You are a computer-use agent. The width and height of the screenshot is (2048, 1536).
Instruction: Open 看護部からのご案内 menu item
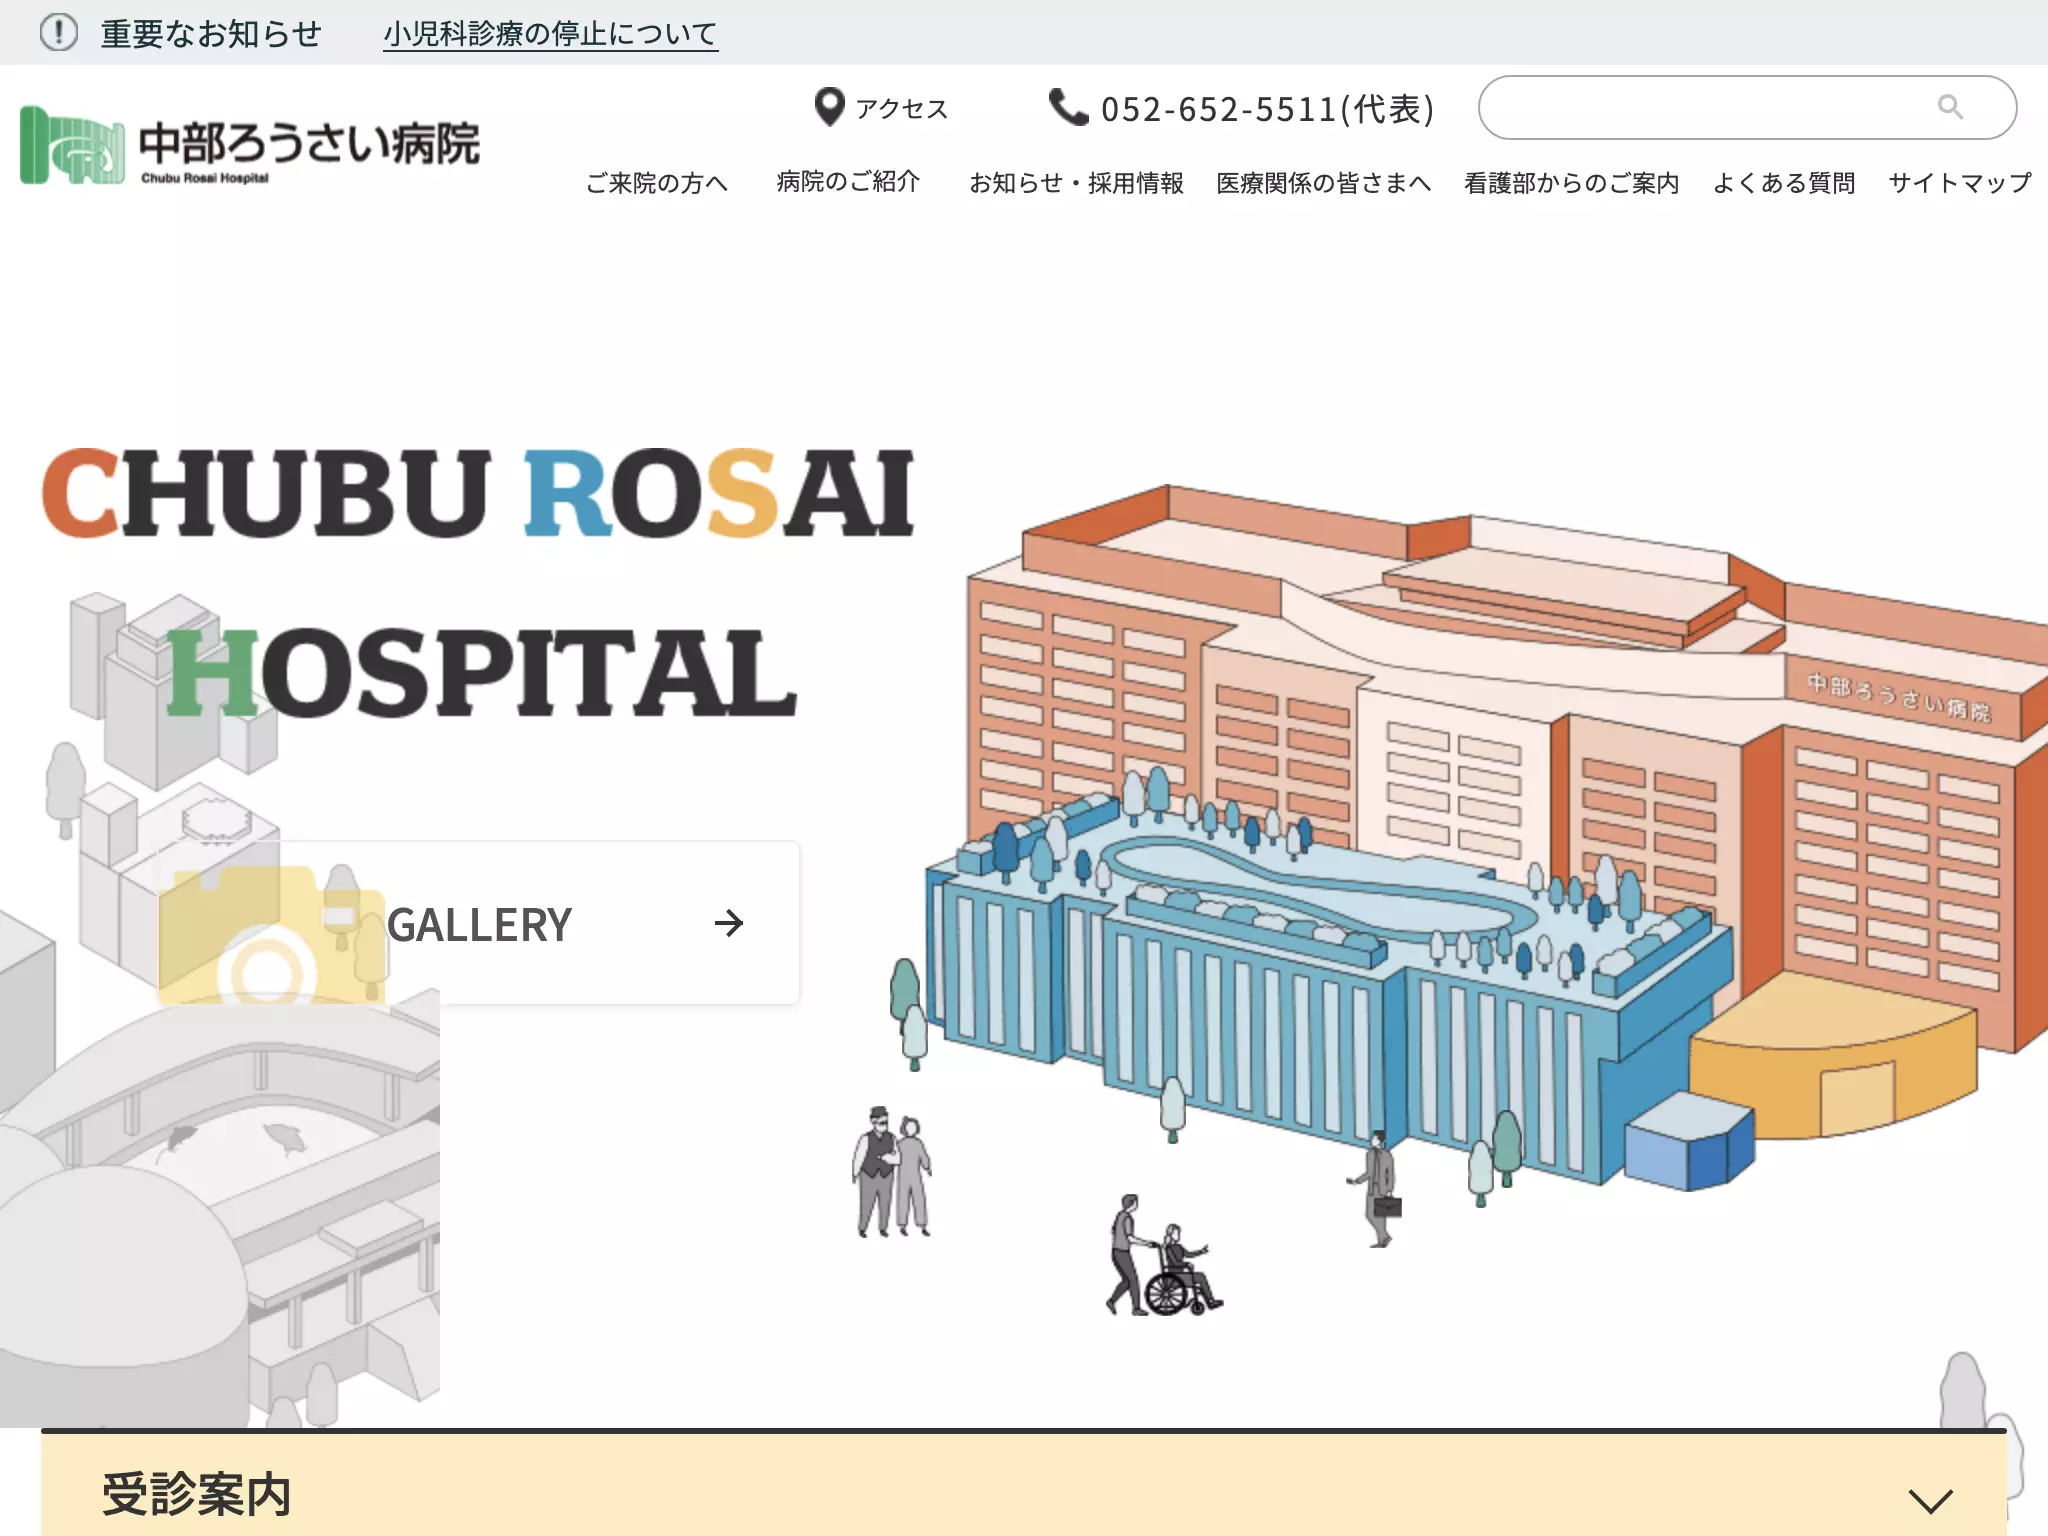pyautogui.click(x=1572, y=183)
